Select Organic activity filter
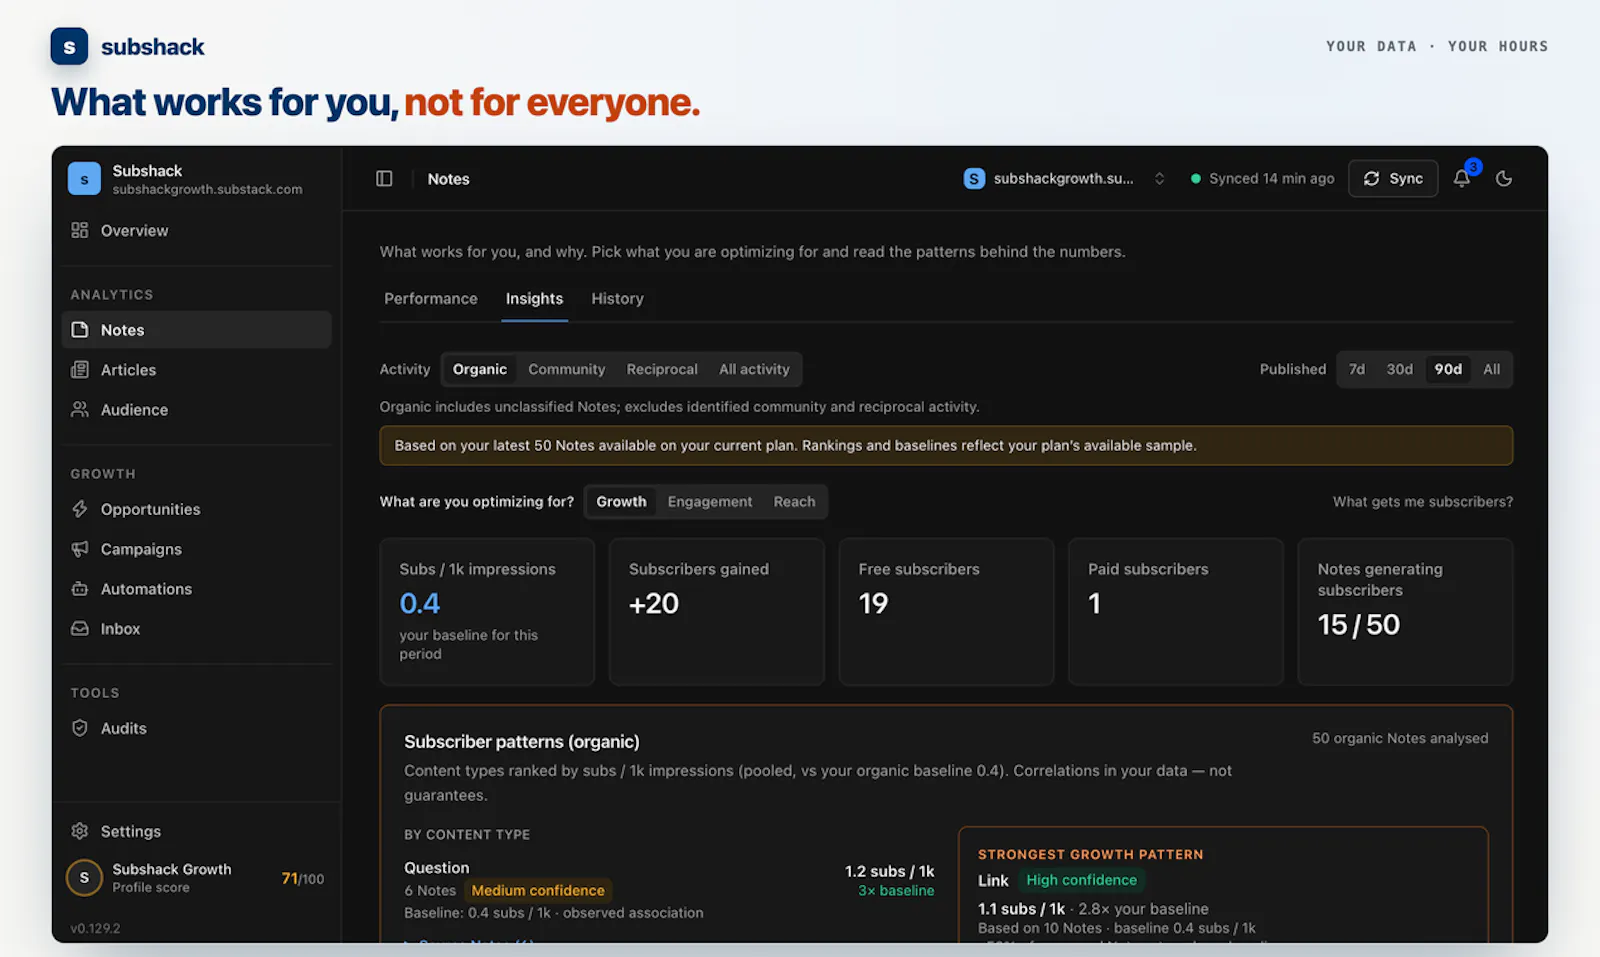 480,369
